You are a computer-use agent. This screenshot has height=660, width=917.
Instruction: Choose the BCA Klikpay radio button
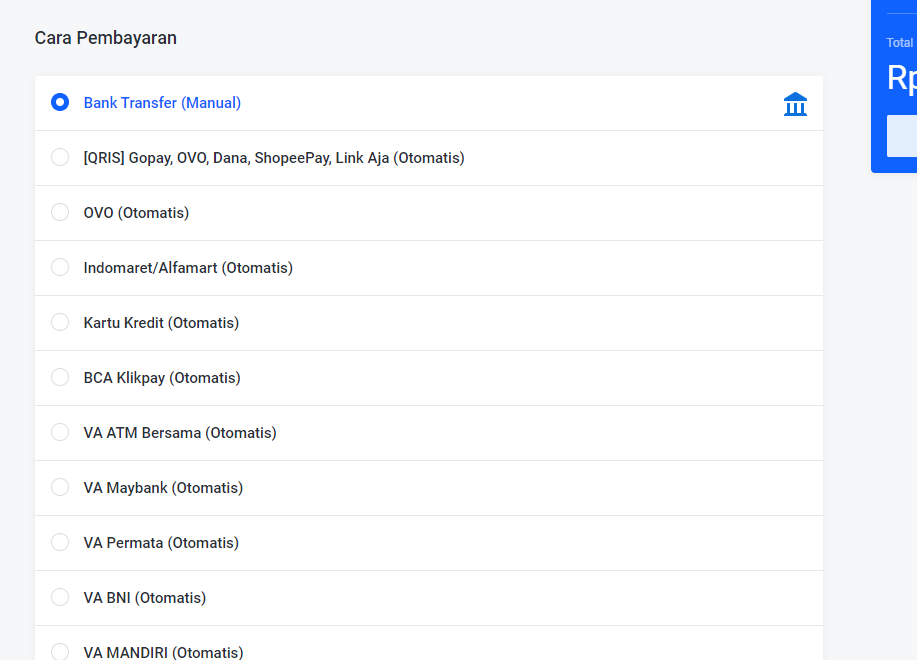click(x=60, y=377)
